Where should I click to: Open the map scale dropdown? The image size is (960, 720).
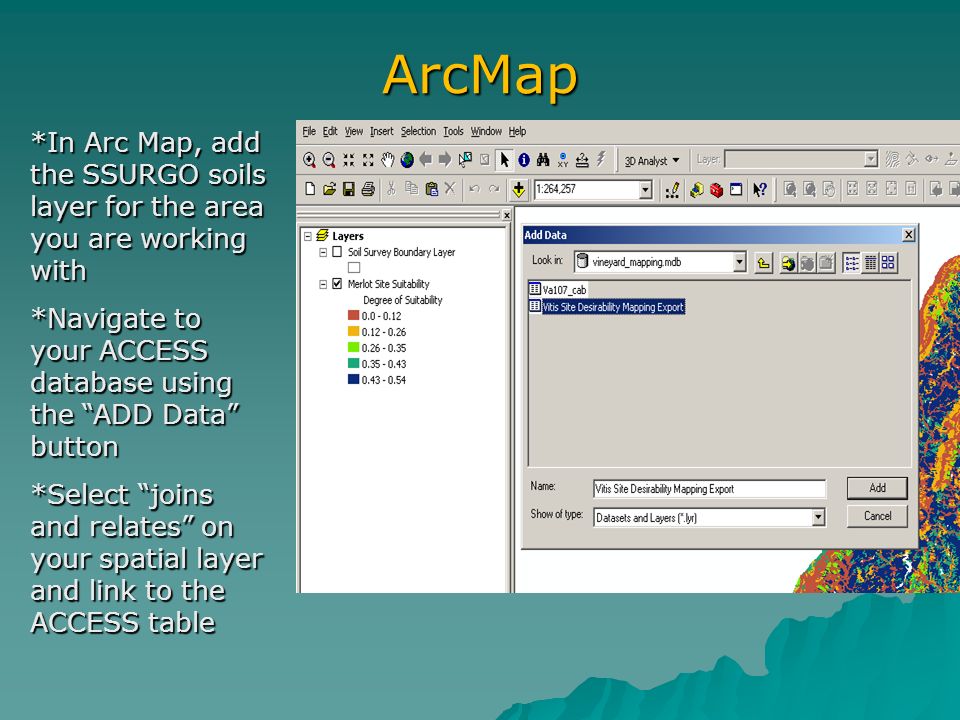click(645, 190)
